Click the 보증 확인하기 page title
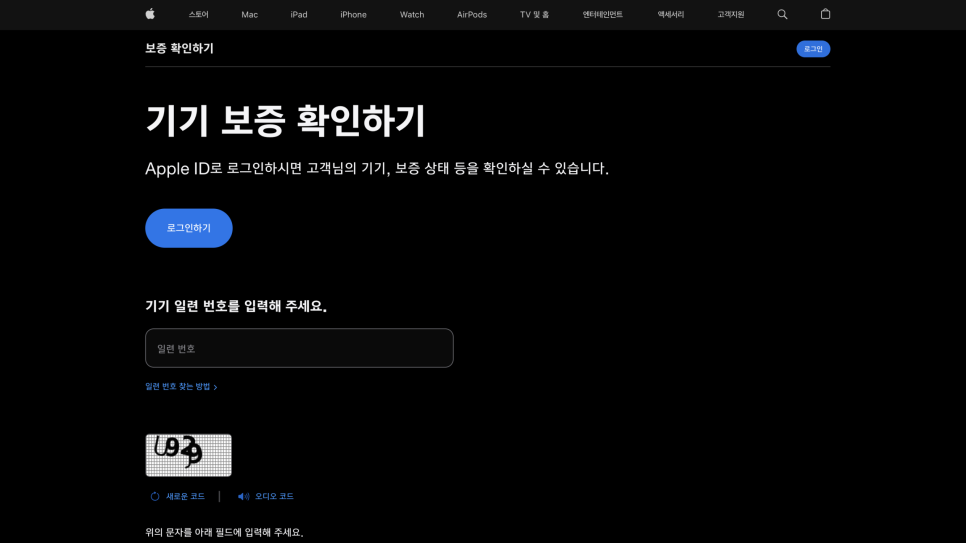Viewport: 966px width, 543px height. 179,48
